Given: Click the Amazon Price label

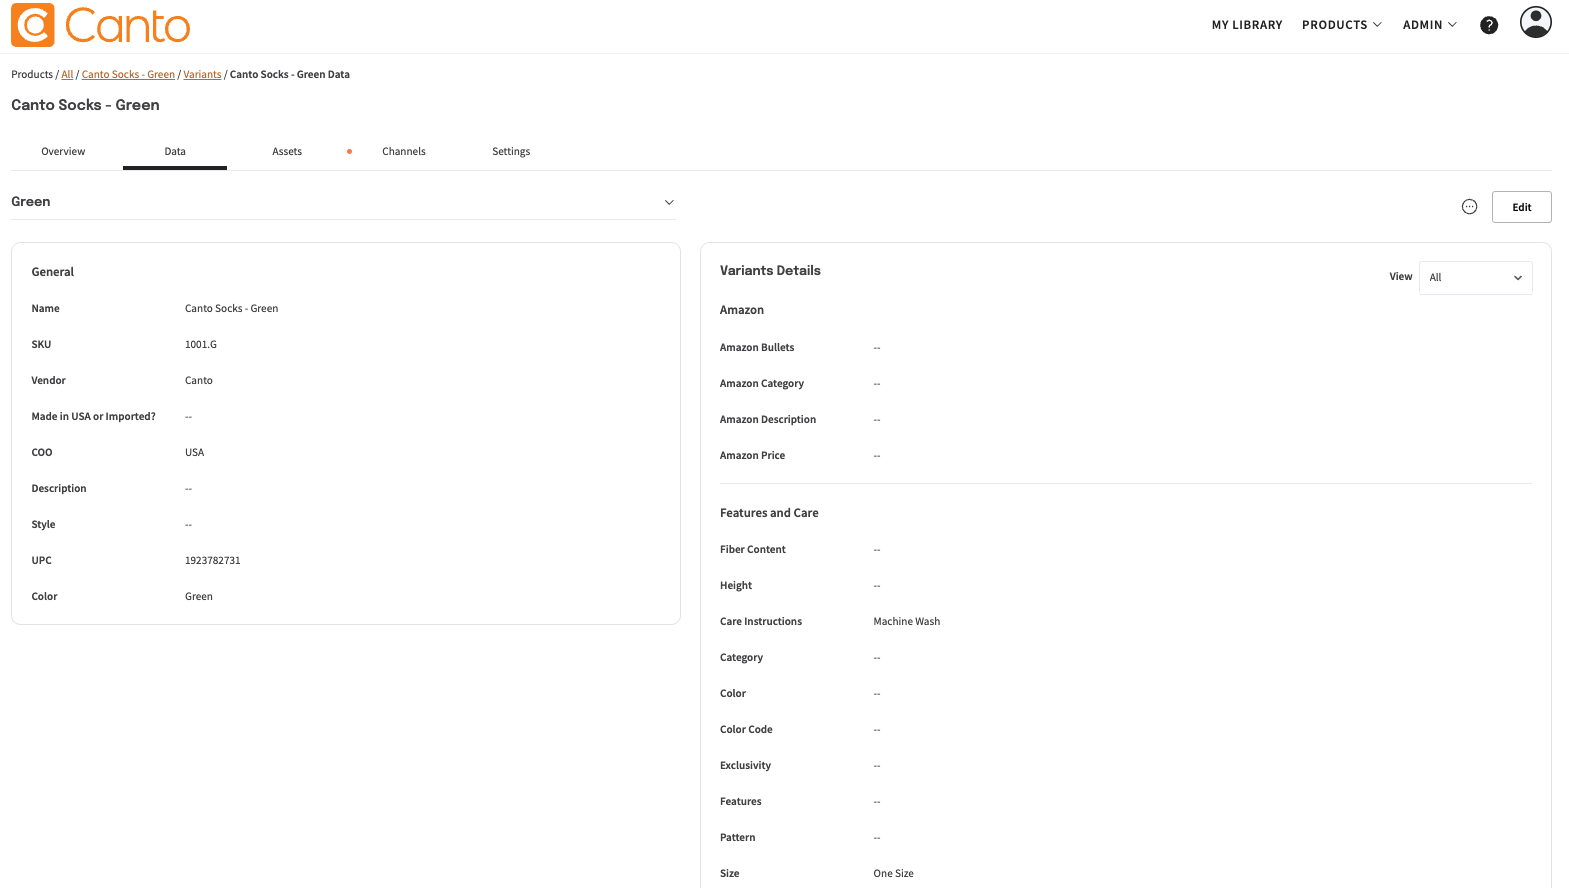Looking at the screenshot, I should [753, 456].
